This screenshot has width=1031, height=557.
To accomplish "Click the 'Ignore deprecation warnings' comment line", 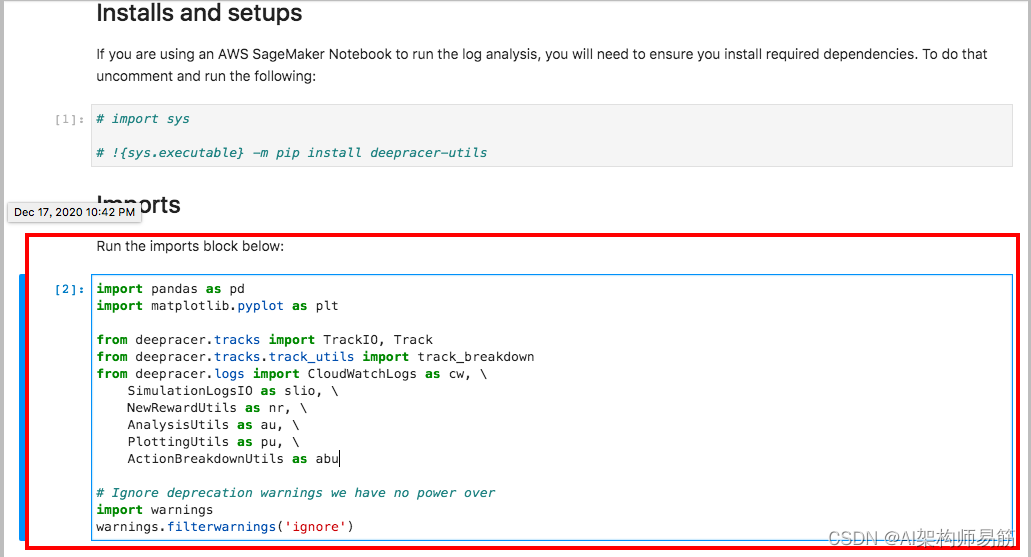I will (x=296, y=493).
